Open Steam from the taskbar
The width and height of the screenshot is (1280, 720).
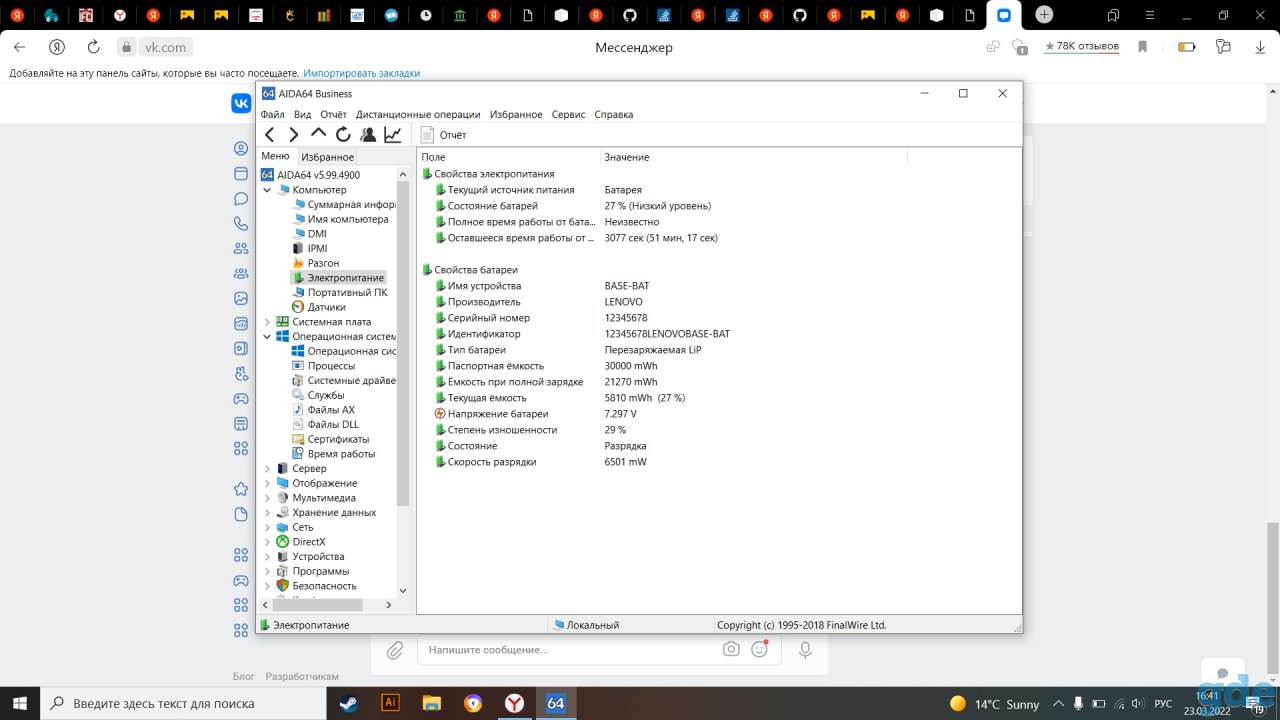click(x=349, y=703)
